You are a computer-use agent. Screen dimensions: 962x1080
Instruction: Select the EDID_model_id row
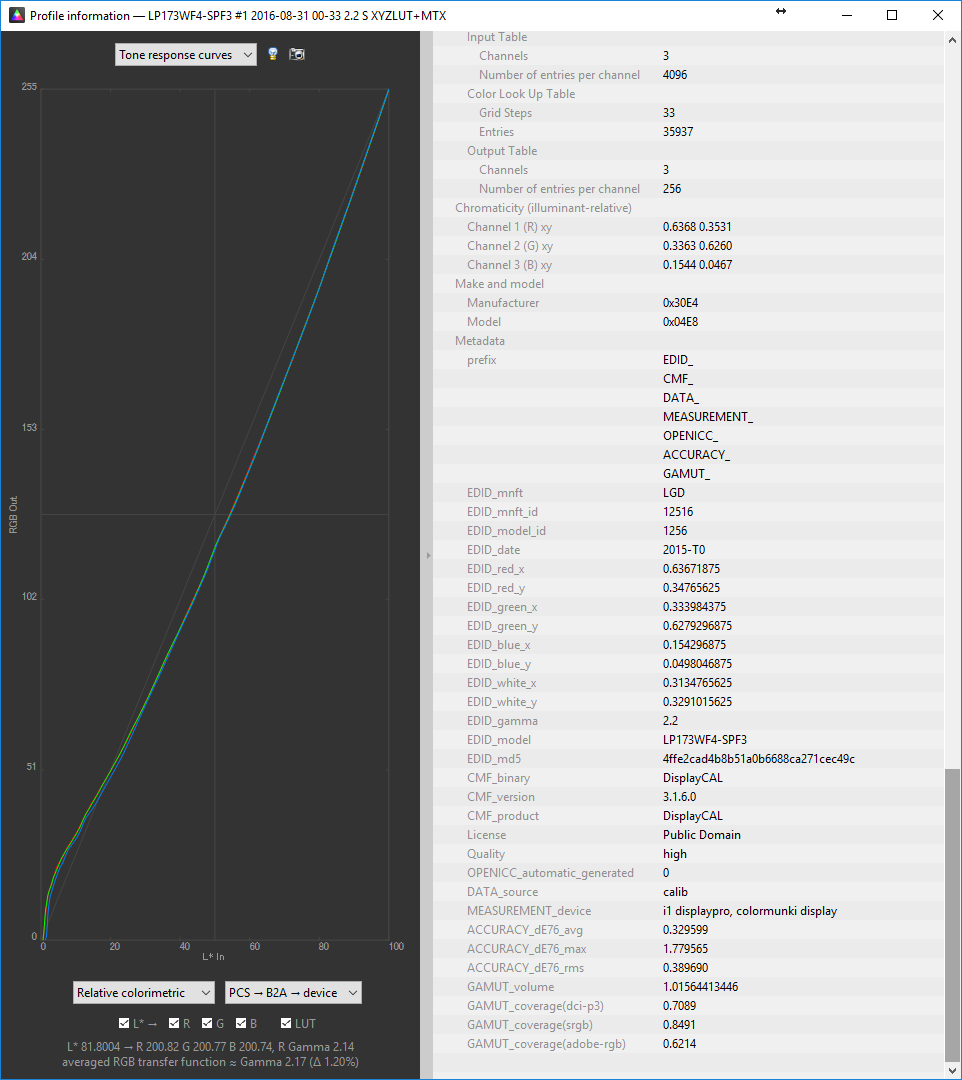[x=689, y=531]
